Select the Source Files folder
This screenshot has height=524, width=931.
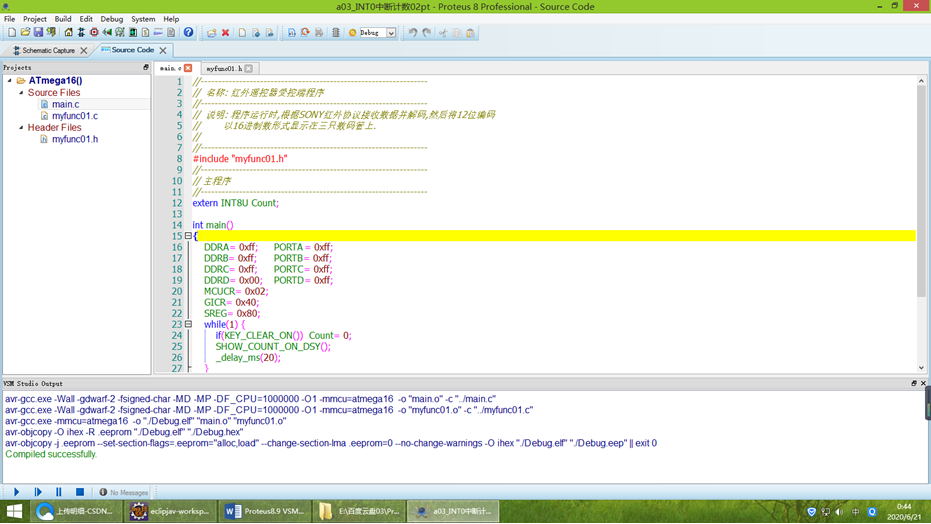(53, 93)
